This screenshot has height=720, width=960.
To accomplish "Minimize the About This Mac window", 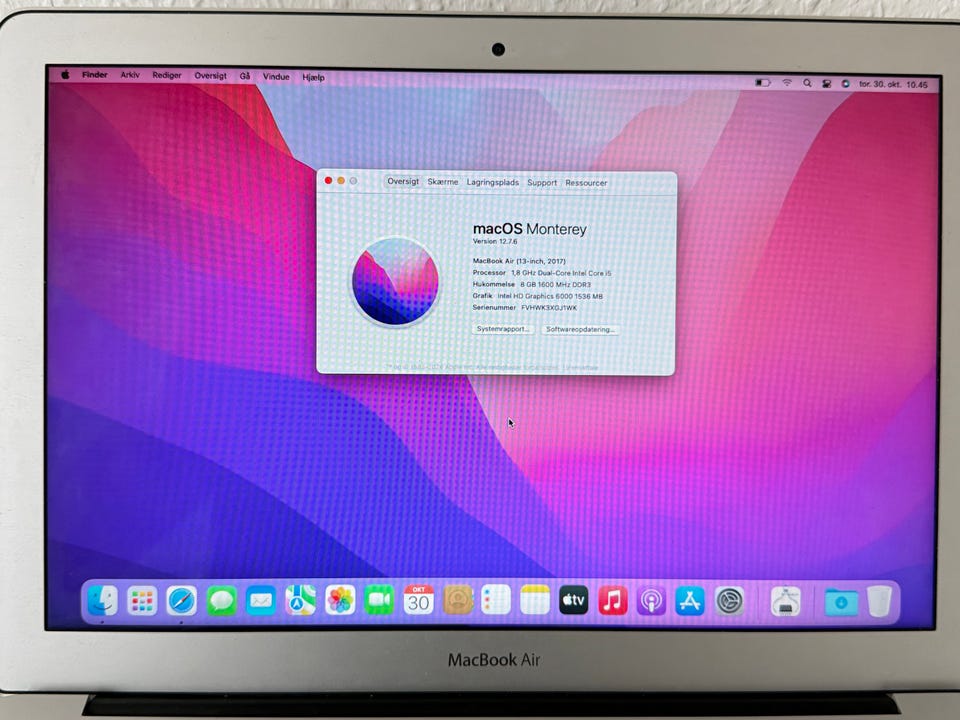I will pos(341,180).
